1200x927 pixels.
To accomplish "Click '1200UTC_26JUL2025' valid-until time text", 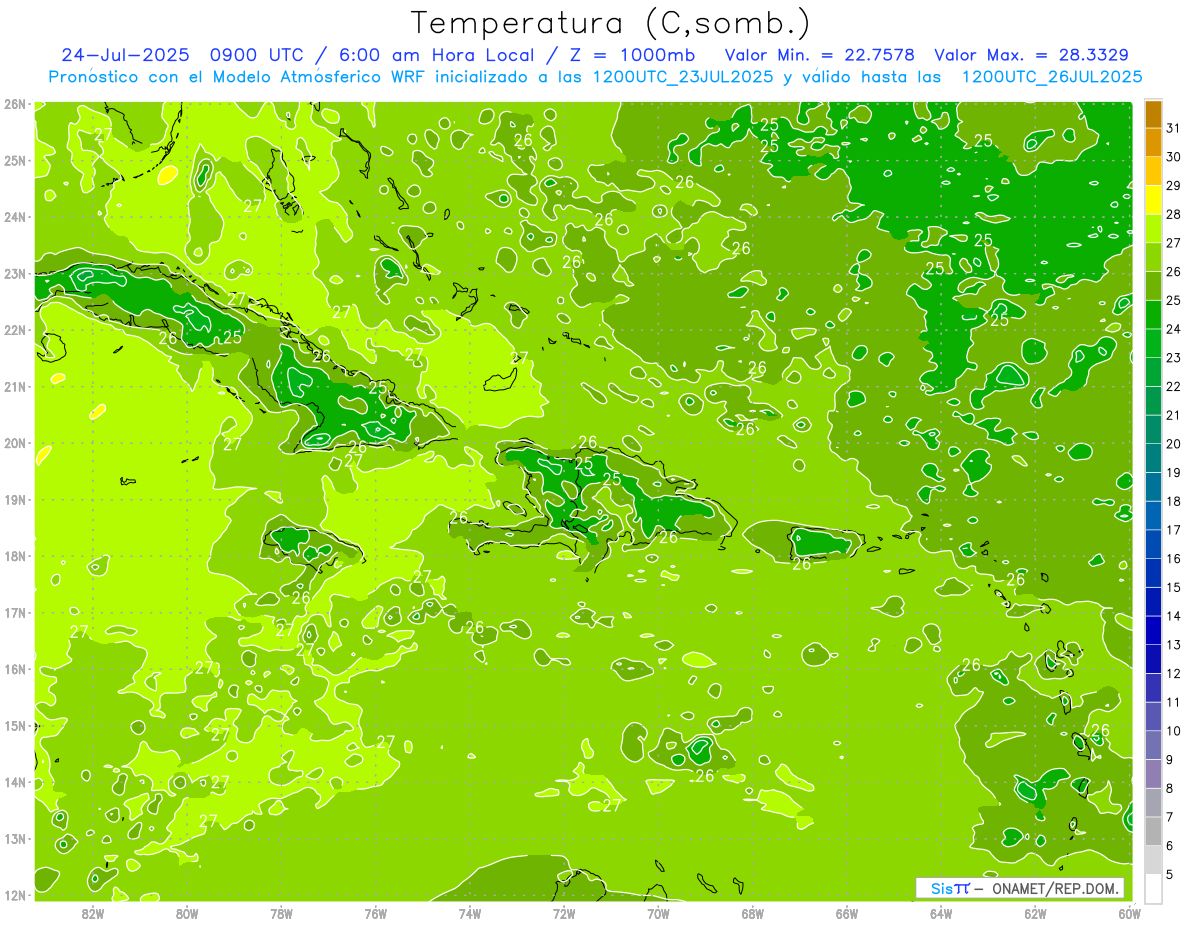I will (1051, 76).
